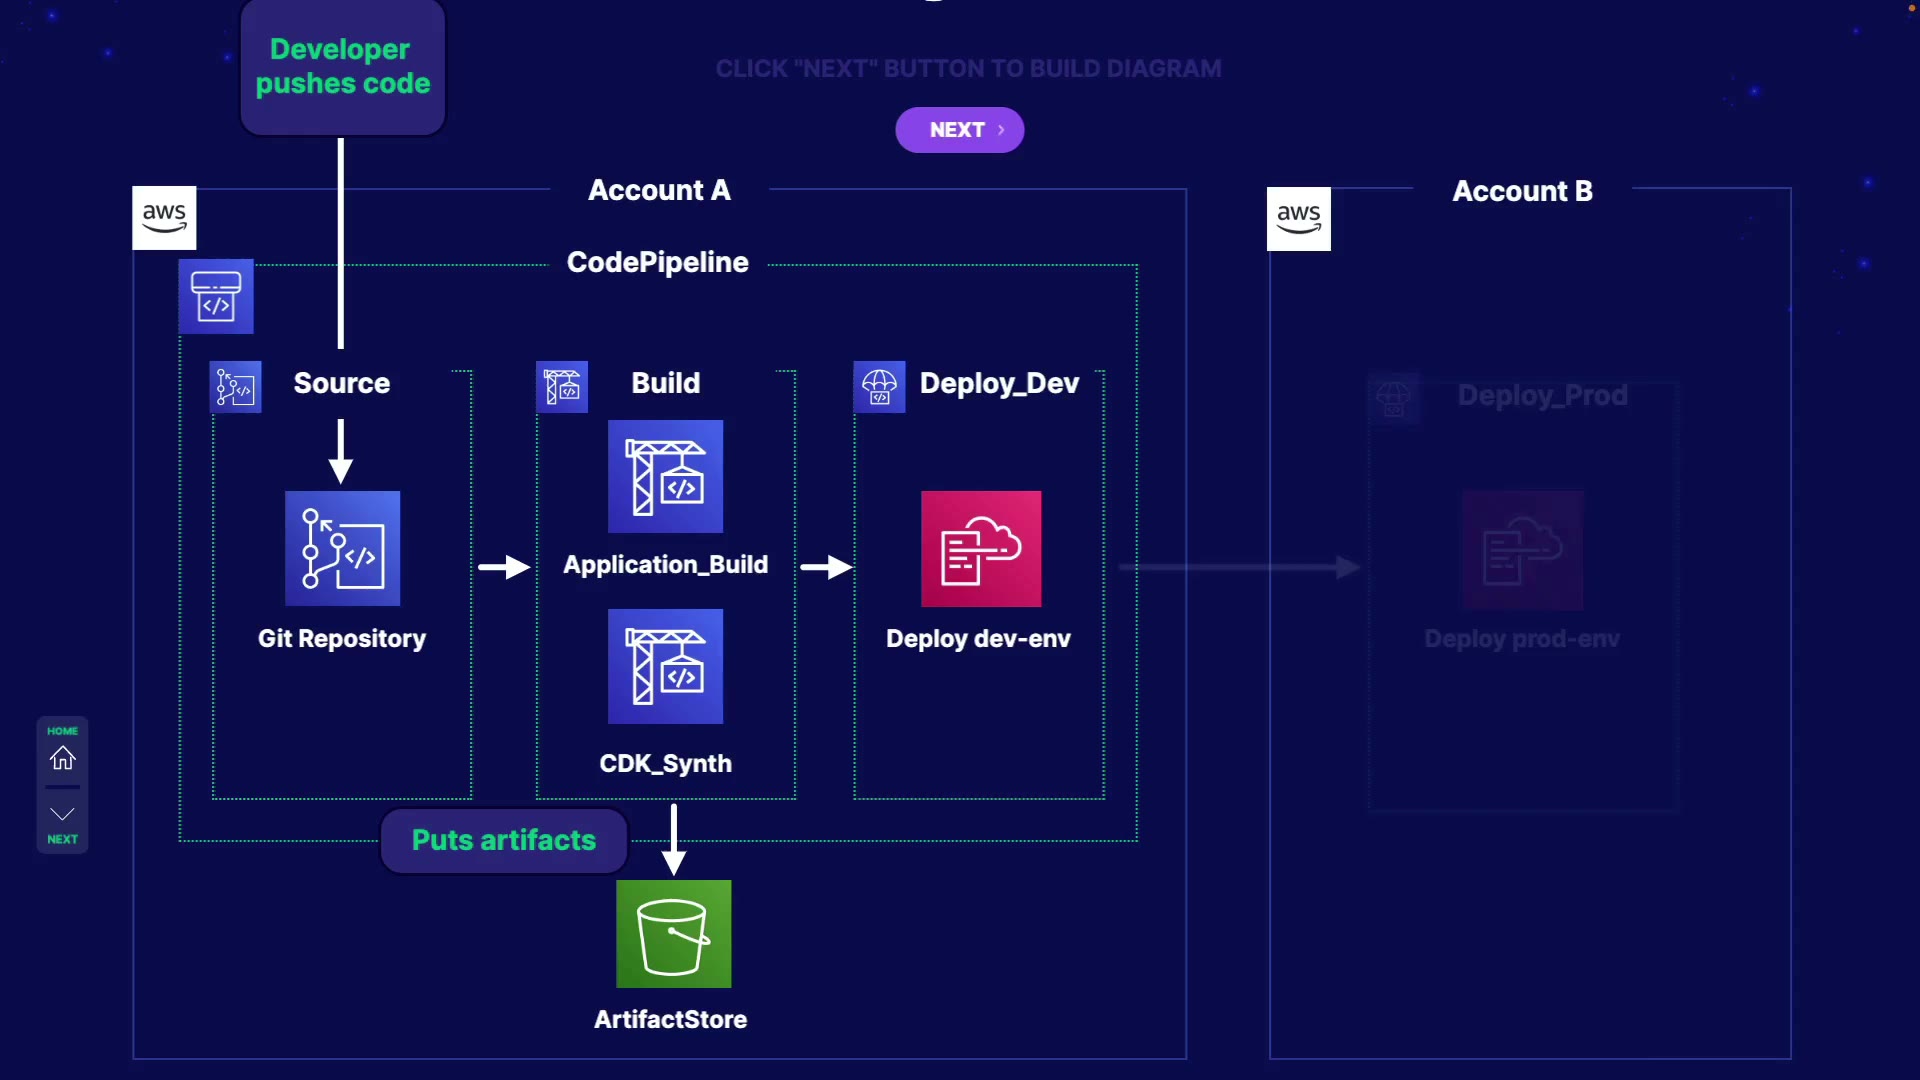Image resolution: width=1920 pixels, height=1080 pixels.
Task: Click the Account A heading text
Action: [x=659, y=190]
